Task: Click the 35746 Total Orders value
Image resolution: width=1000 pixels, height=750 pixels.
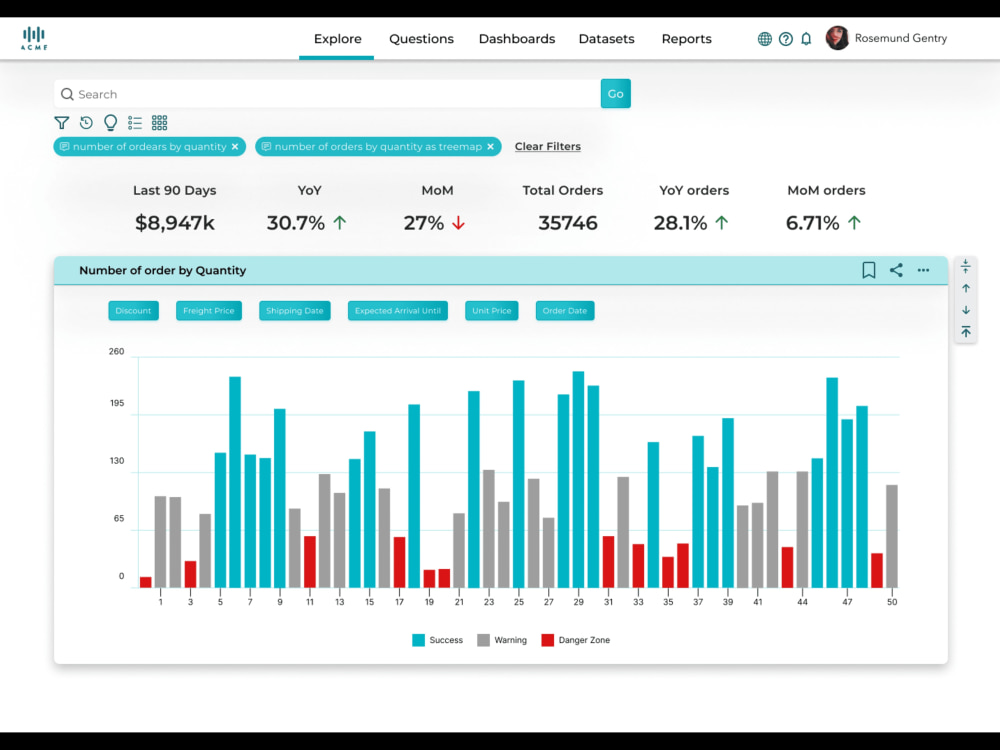Action: click(568, 223)
